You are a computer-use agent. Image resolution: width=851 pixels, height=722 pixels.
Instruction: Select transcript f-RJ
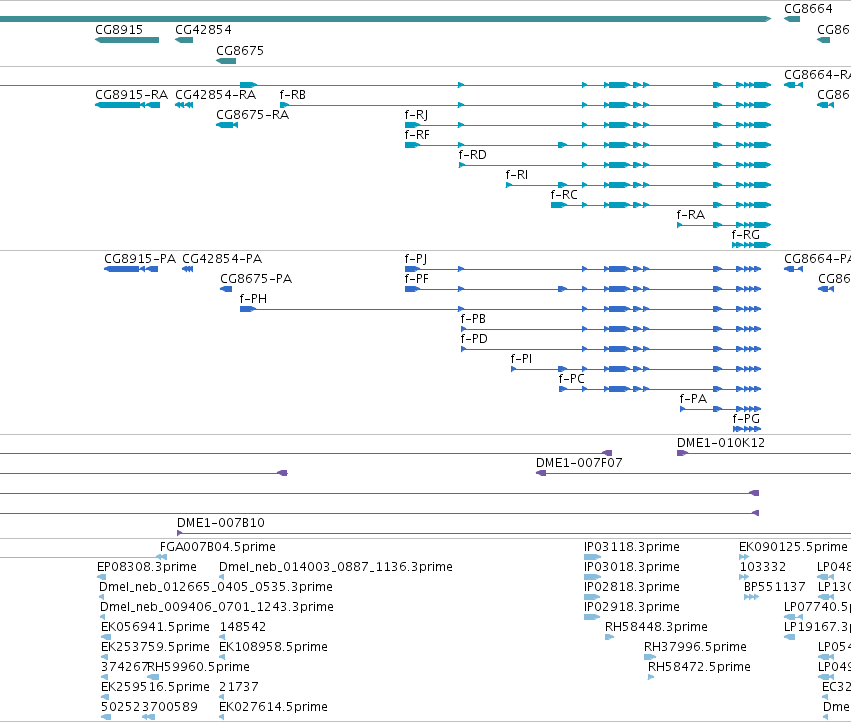click(x=588, y=125)
